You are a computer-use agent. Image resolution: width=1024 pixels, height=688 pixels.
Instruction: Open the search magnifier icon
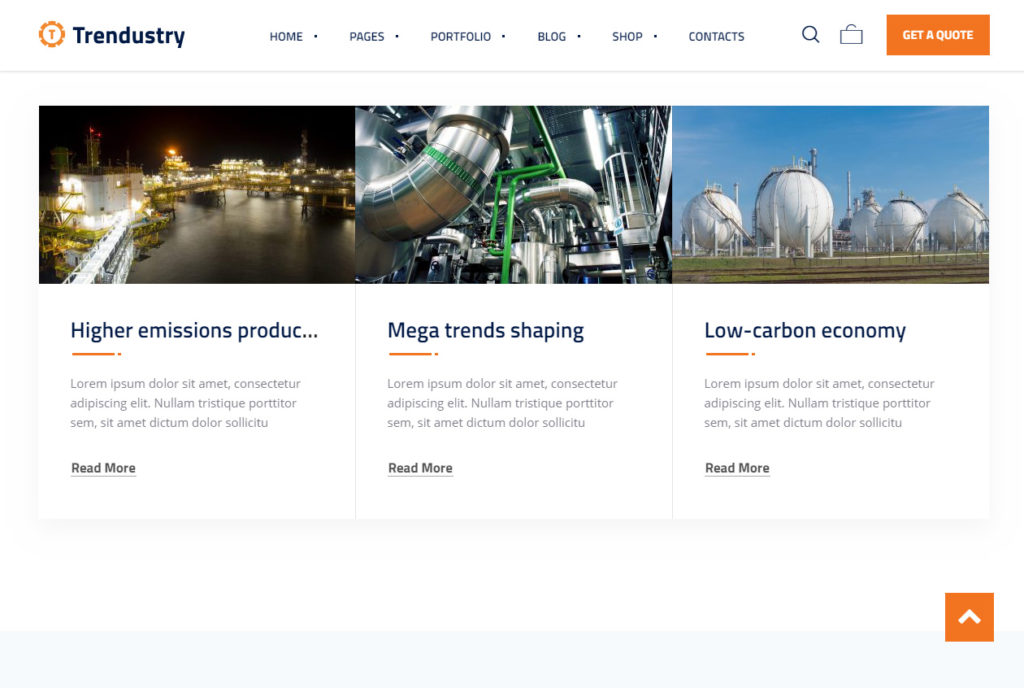[x=810, y=35]
